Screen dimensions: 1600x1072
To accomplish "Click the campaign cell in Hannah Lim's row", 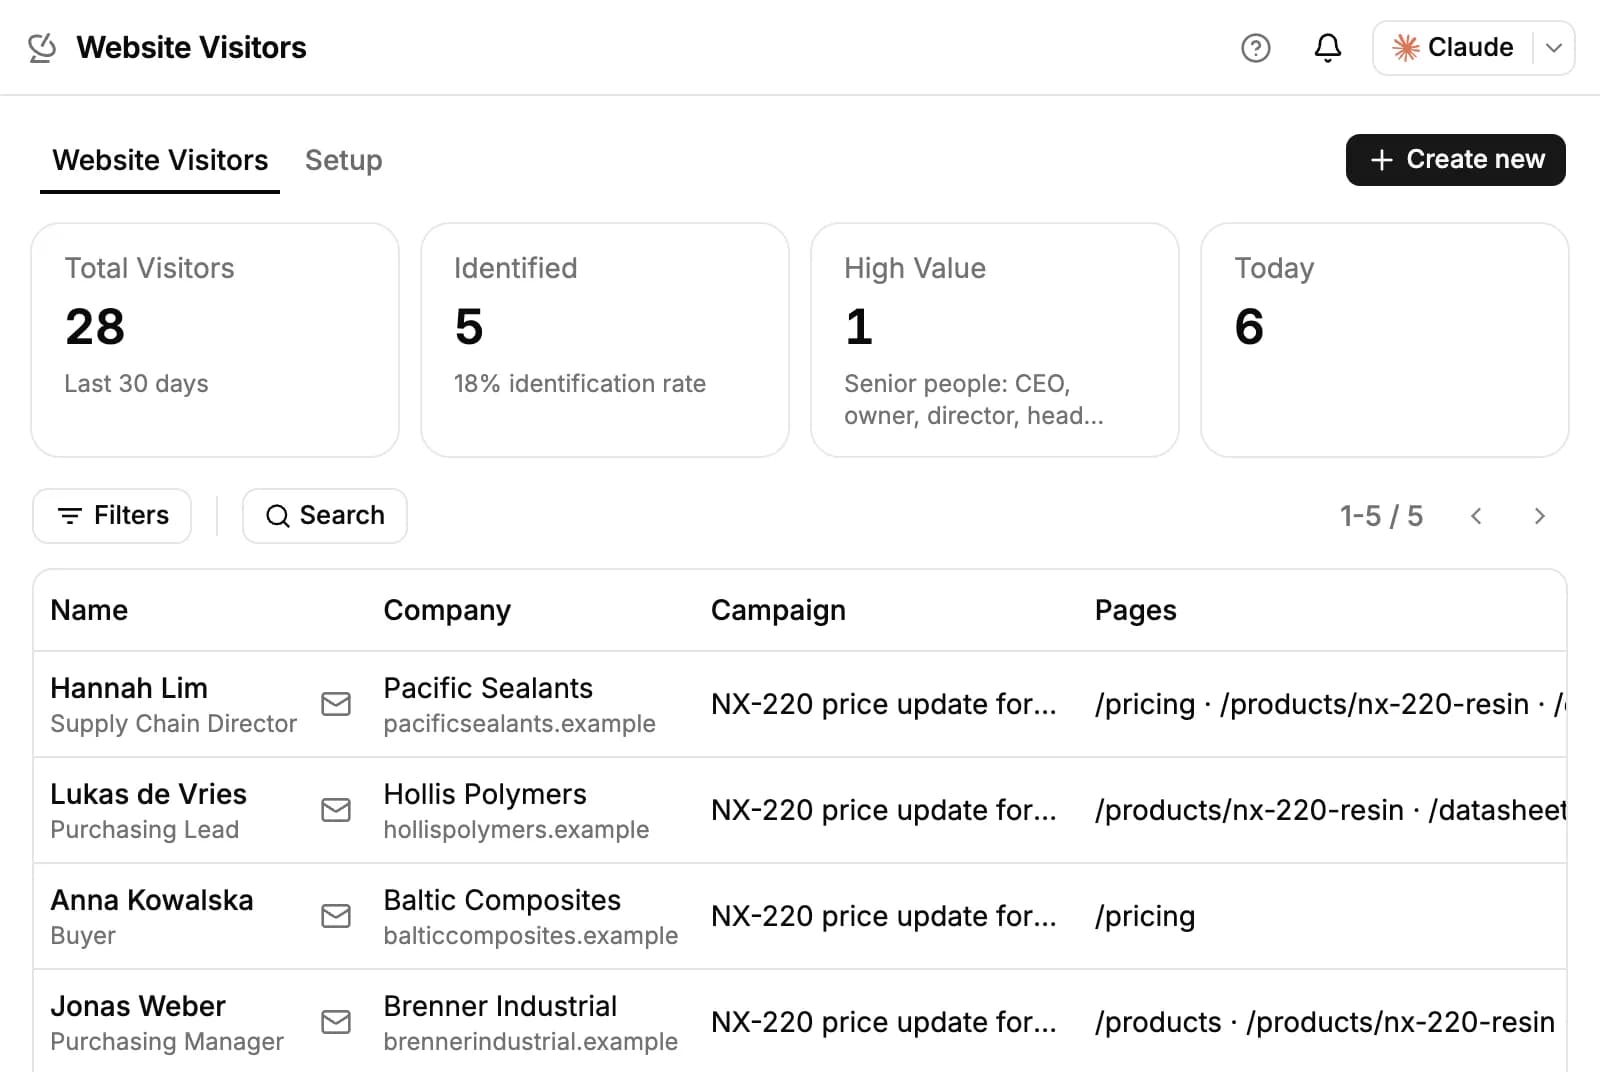I will coord(883,704).
